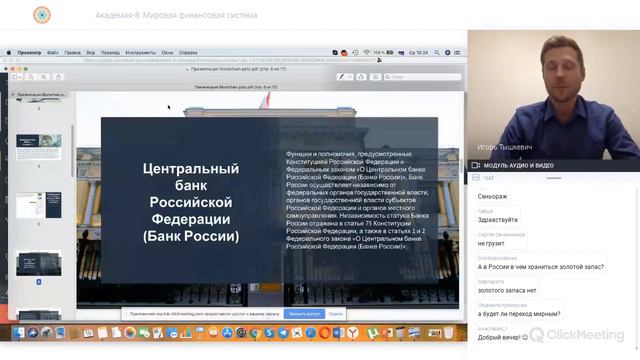Image resolution: width=640 pixels, height=360 pixels.
Task: Open Spotlight search in the menu bar
Action: [437, 53]
